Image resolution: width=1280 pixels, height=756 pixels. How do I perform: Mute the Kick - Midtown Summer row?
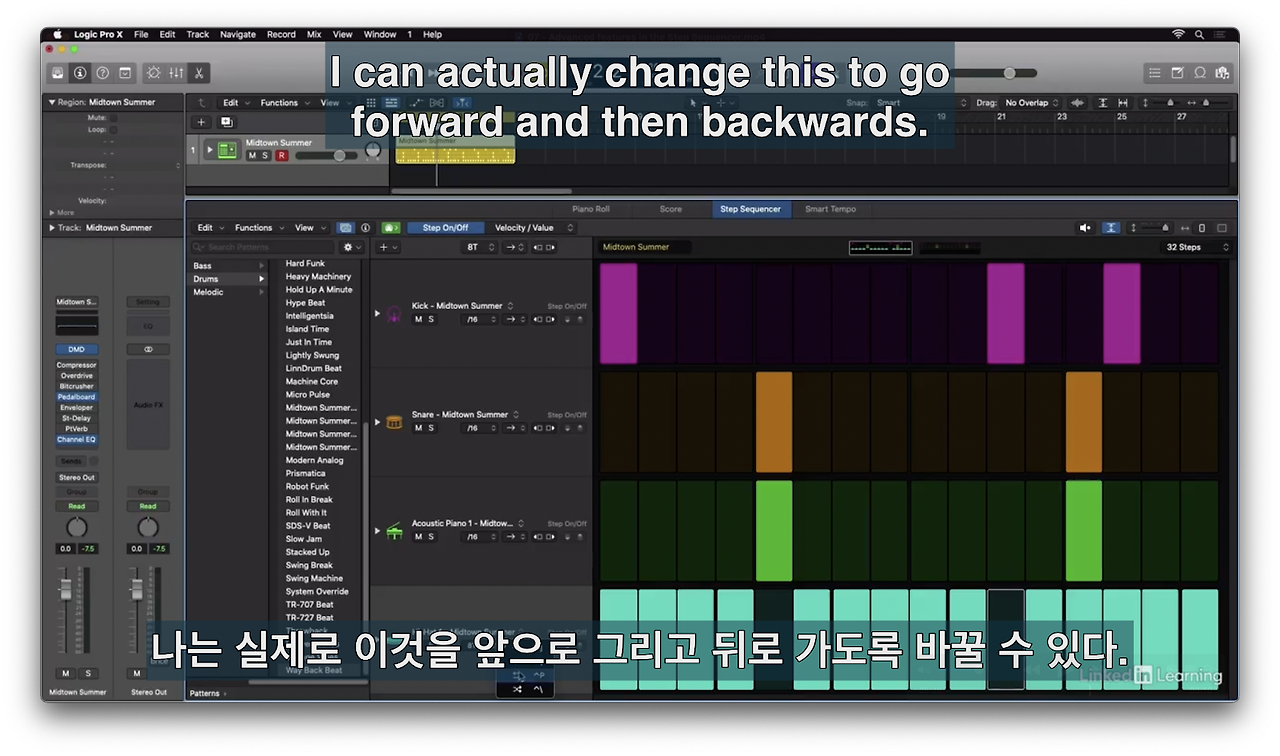pos(418,319)
